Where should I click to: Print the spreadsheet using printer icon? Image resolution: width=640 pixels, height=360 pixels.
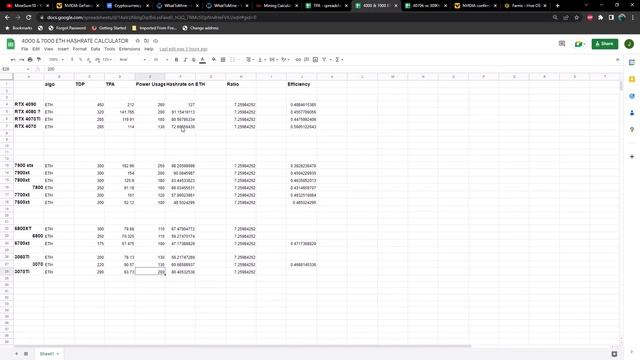pyautogui.click(x=30, y=60)
